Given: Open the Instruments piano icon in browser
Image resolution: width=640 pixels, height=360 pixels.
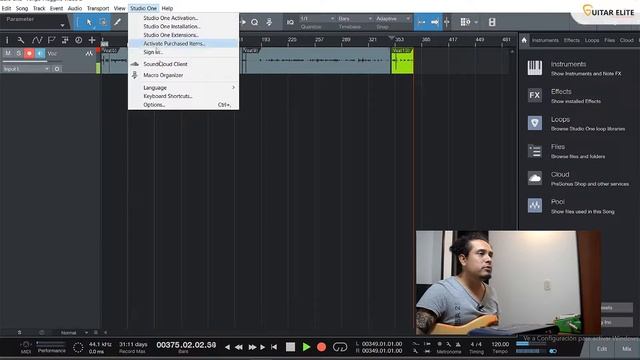Looking at the screenshot, I should tap(535, 68).
